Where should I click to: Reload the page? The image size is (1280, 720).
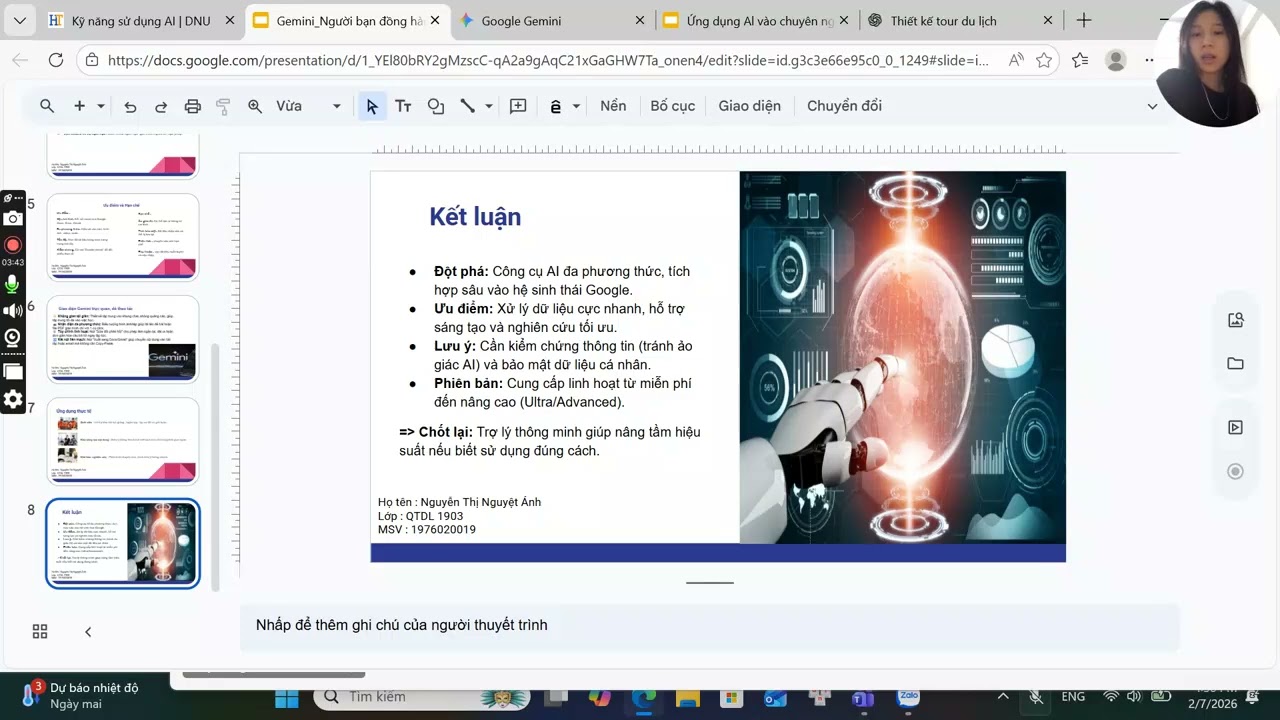click(56, 60)
